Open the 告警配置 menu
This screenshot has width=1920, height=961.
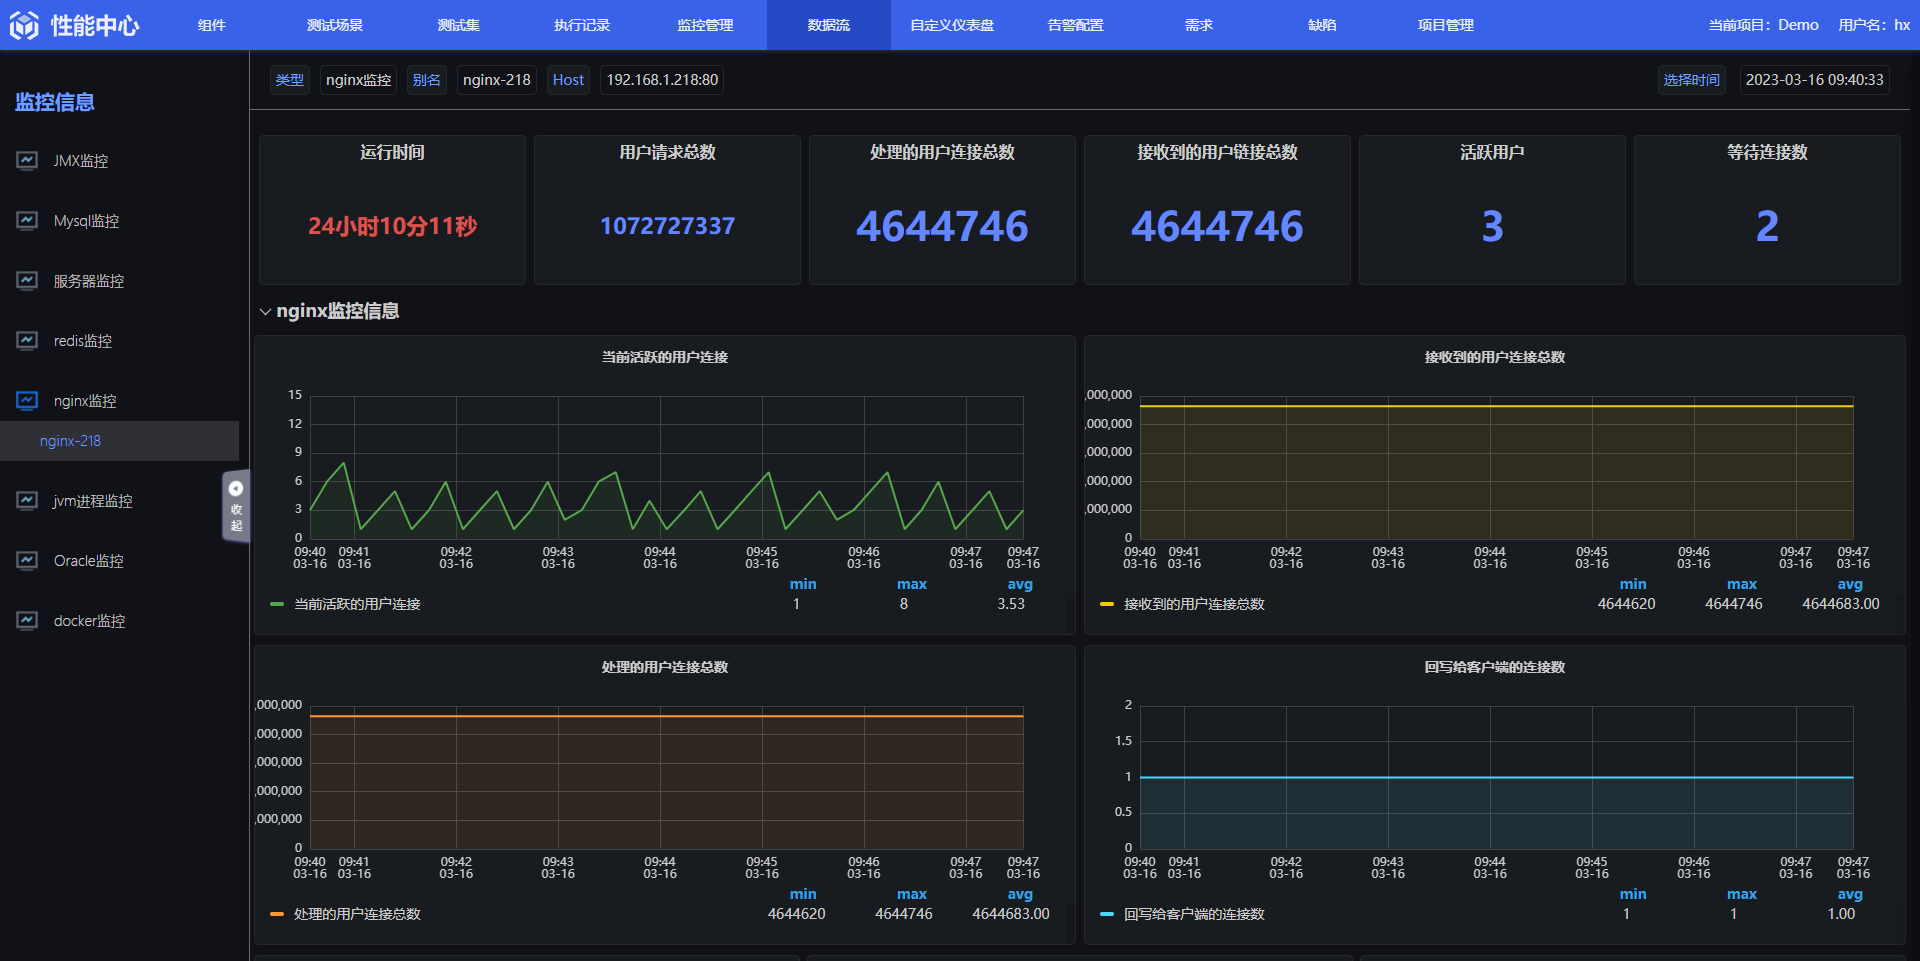(1075, 25)
